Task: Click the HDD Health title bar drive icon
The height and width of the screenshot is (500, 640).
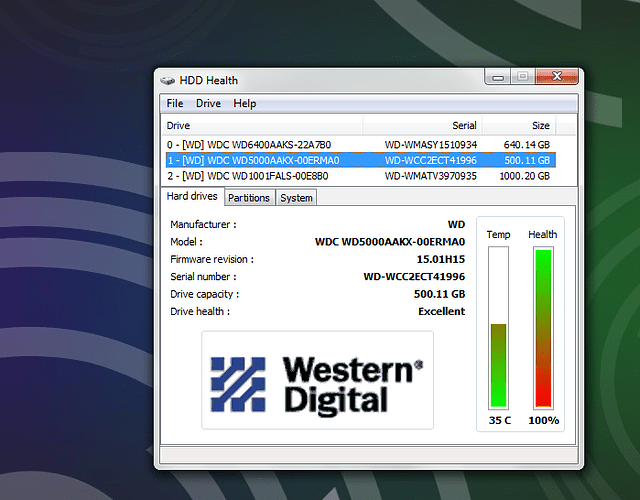Action: pos(167,80)
